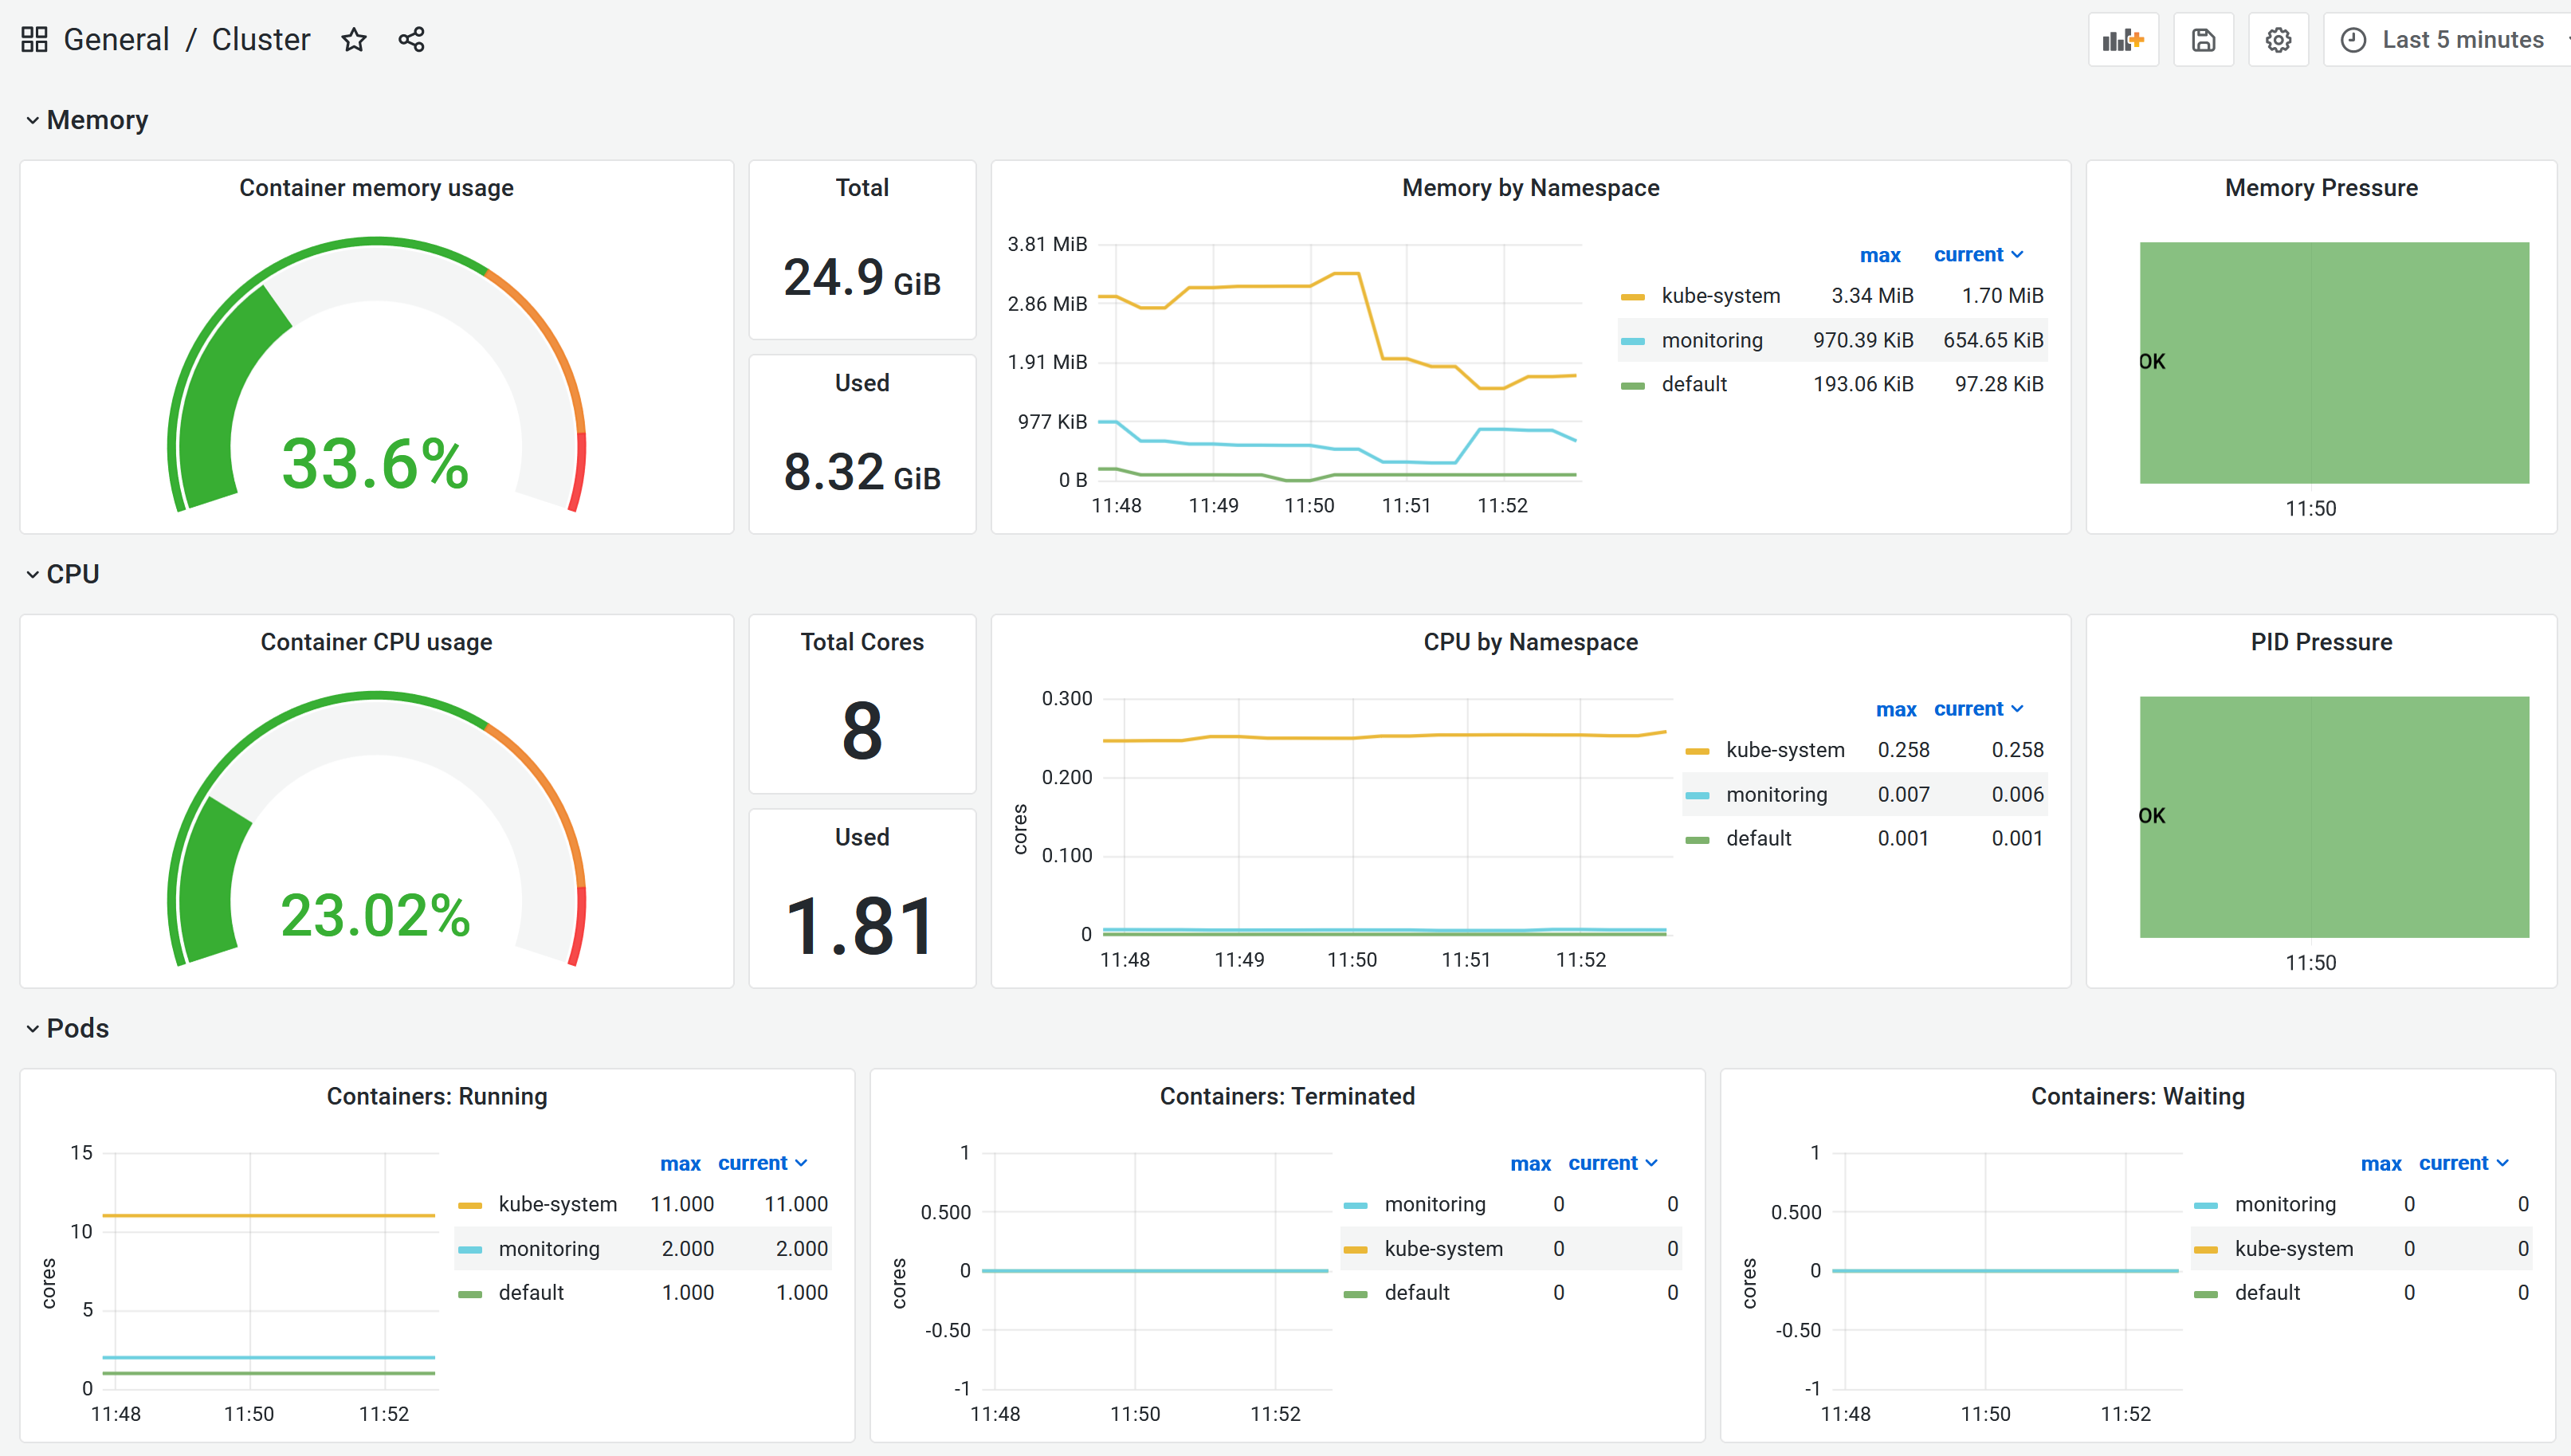2571x1456 pixels.
Task: Toggle monitoring series in CPU by Namespace
Action: (1776, 794)
